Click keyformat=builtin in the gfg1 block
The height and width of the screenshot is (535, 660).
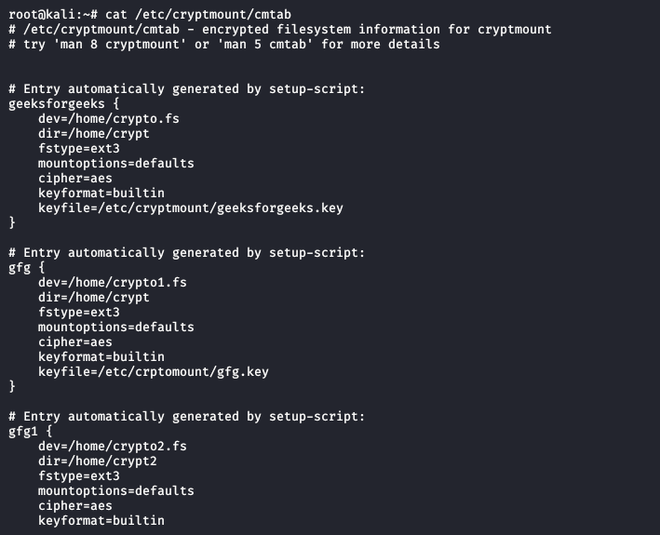pyautogui.click(x=101, y=520)
